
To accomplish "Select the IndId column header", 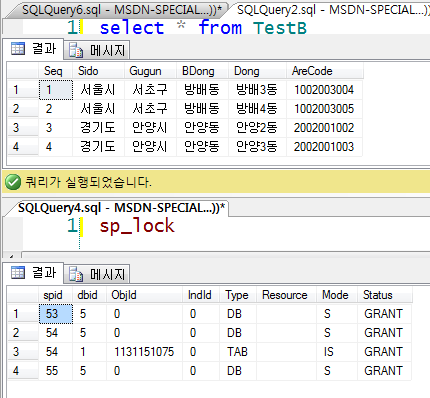I will click(x=201, y=295).
